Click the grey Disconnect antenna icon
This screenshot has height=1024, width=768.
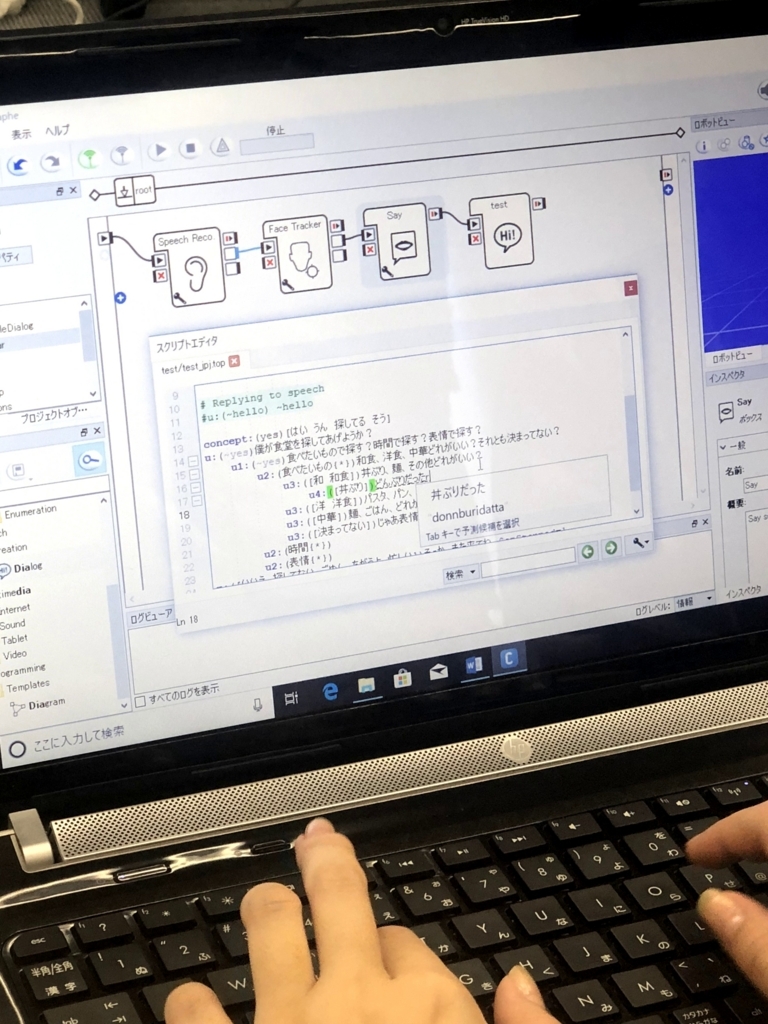click(121, 155)
